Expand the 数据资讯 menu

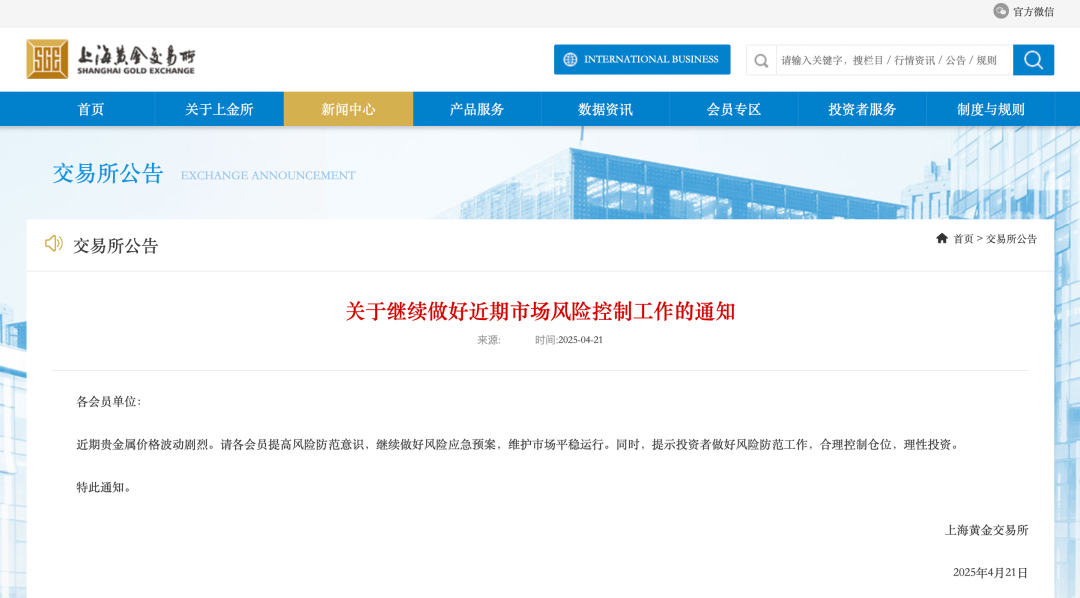[605, 109]
